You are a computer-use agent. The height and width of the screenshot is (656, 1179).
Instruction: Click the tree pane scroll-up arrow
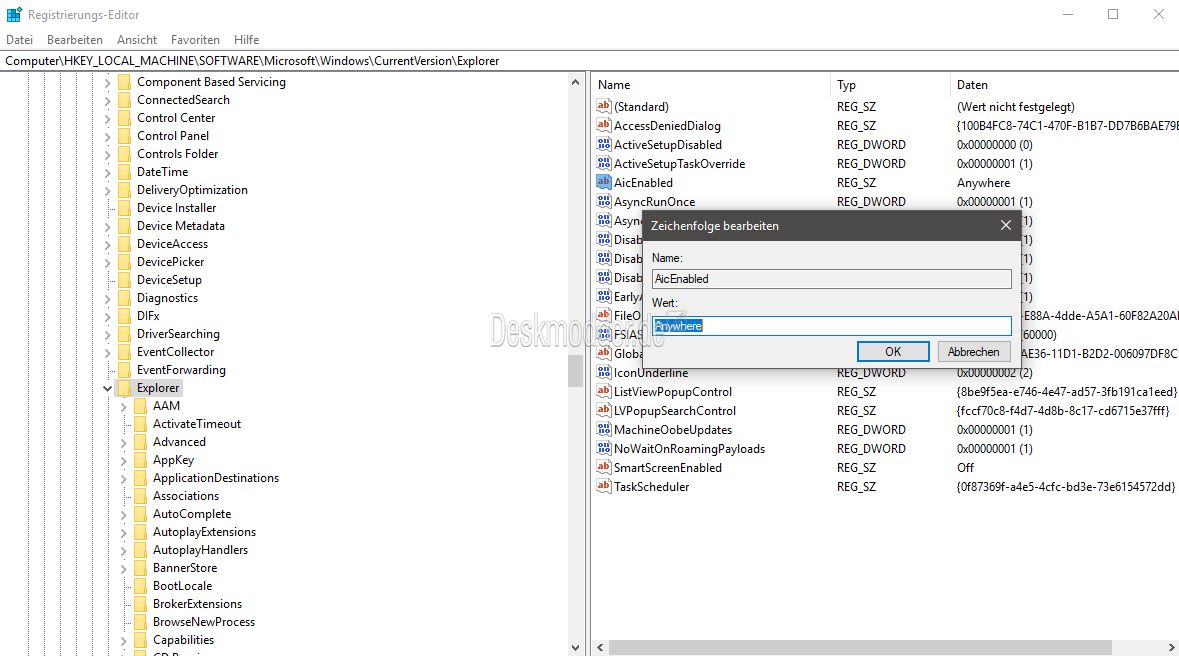(x=575, y=82)
